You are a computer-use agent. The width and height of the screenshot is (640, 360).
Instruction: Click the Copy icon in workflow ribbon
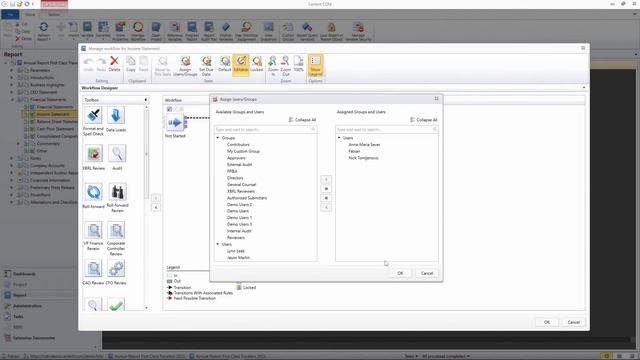pyautogui.click(x=131, y=64)
